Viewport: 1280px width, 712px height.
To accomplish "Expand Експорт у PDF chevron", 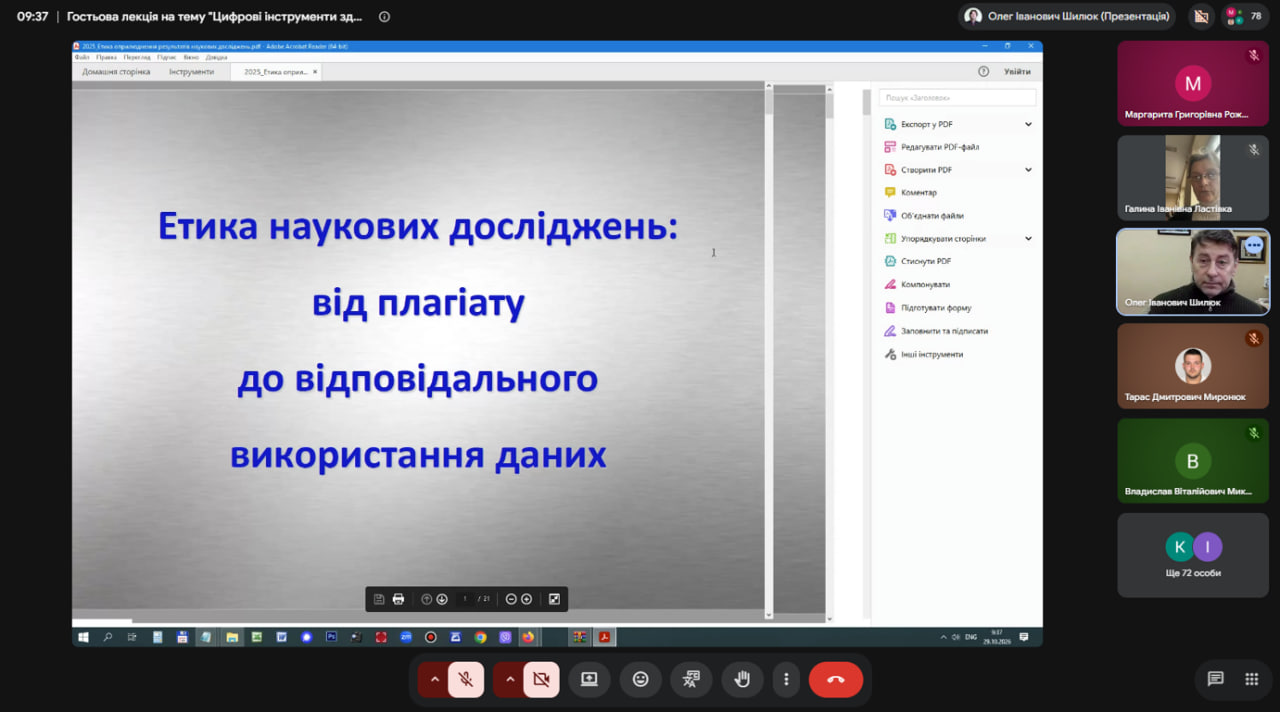I will (1028, 124).
